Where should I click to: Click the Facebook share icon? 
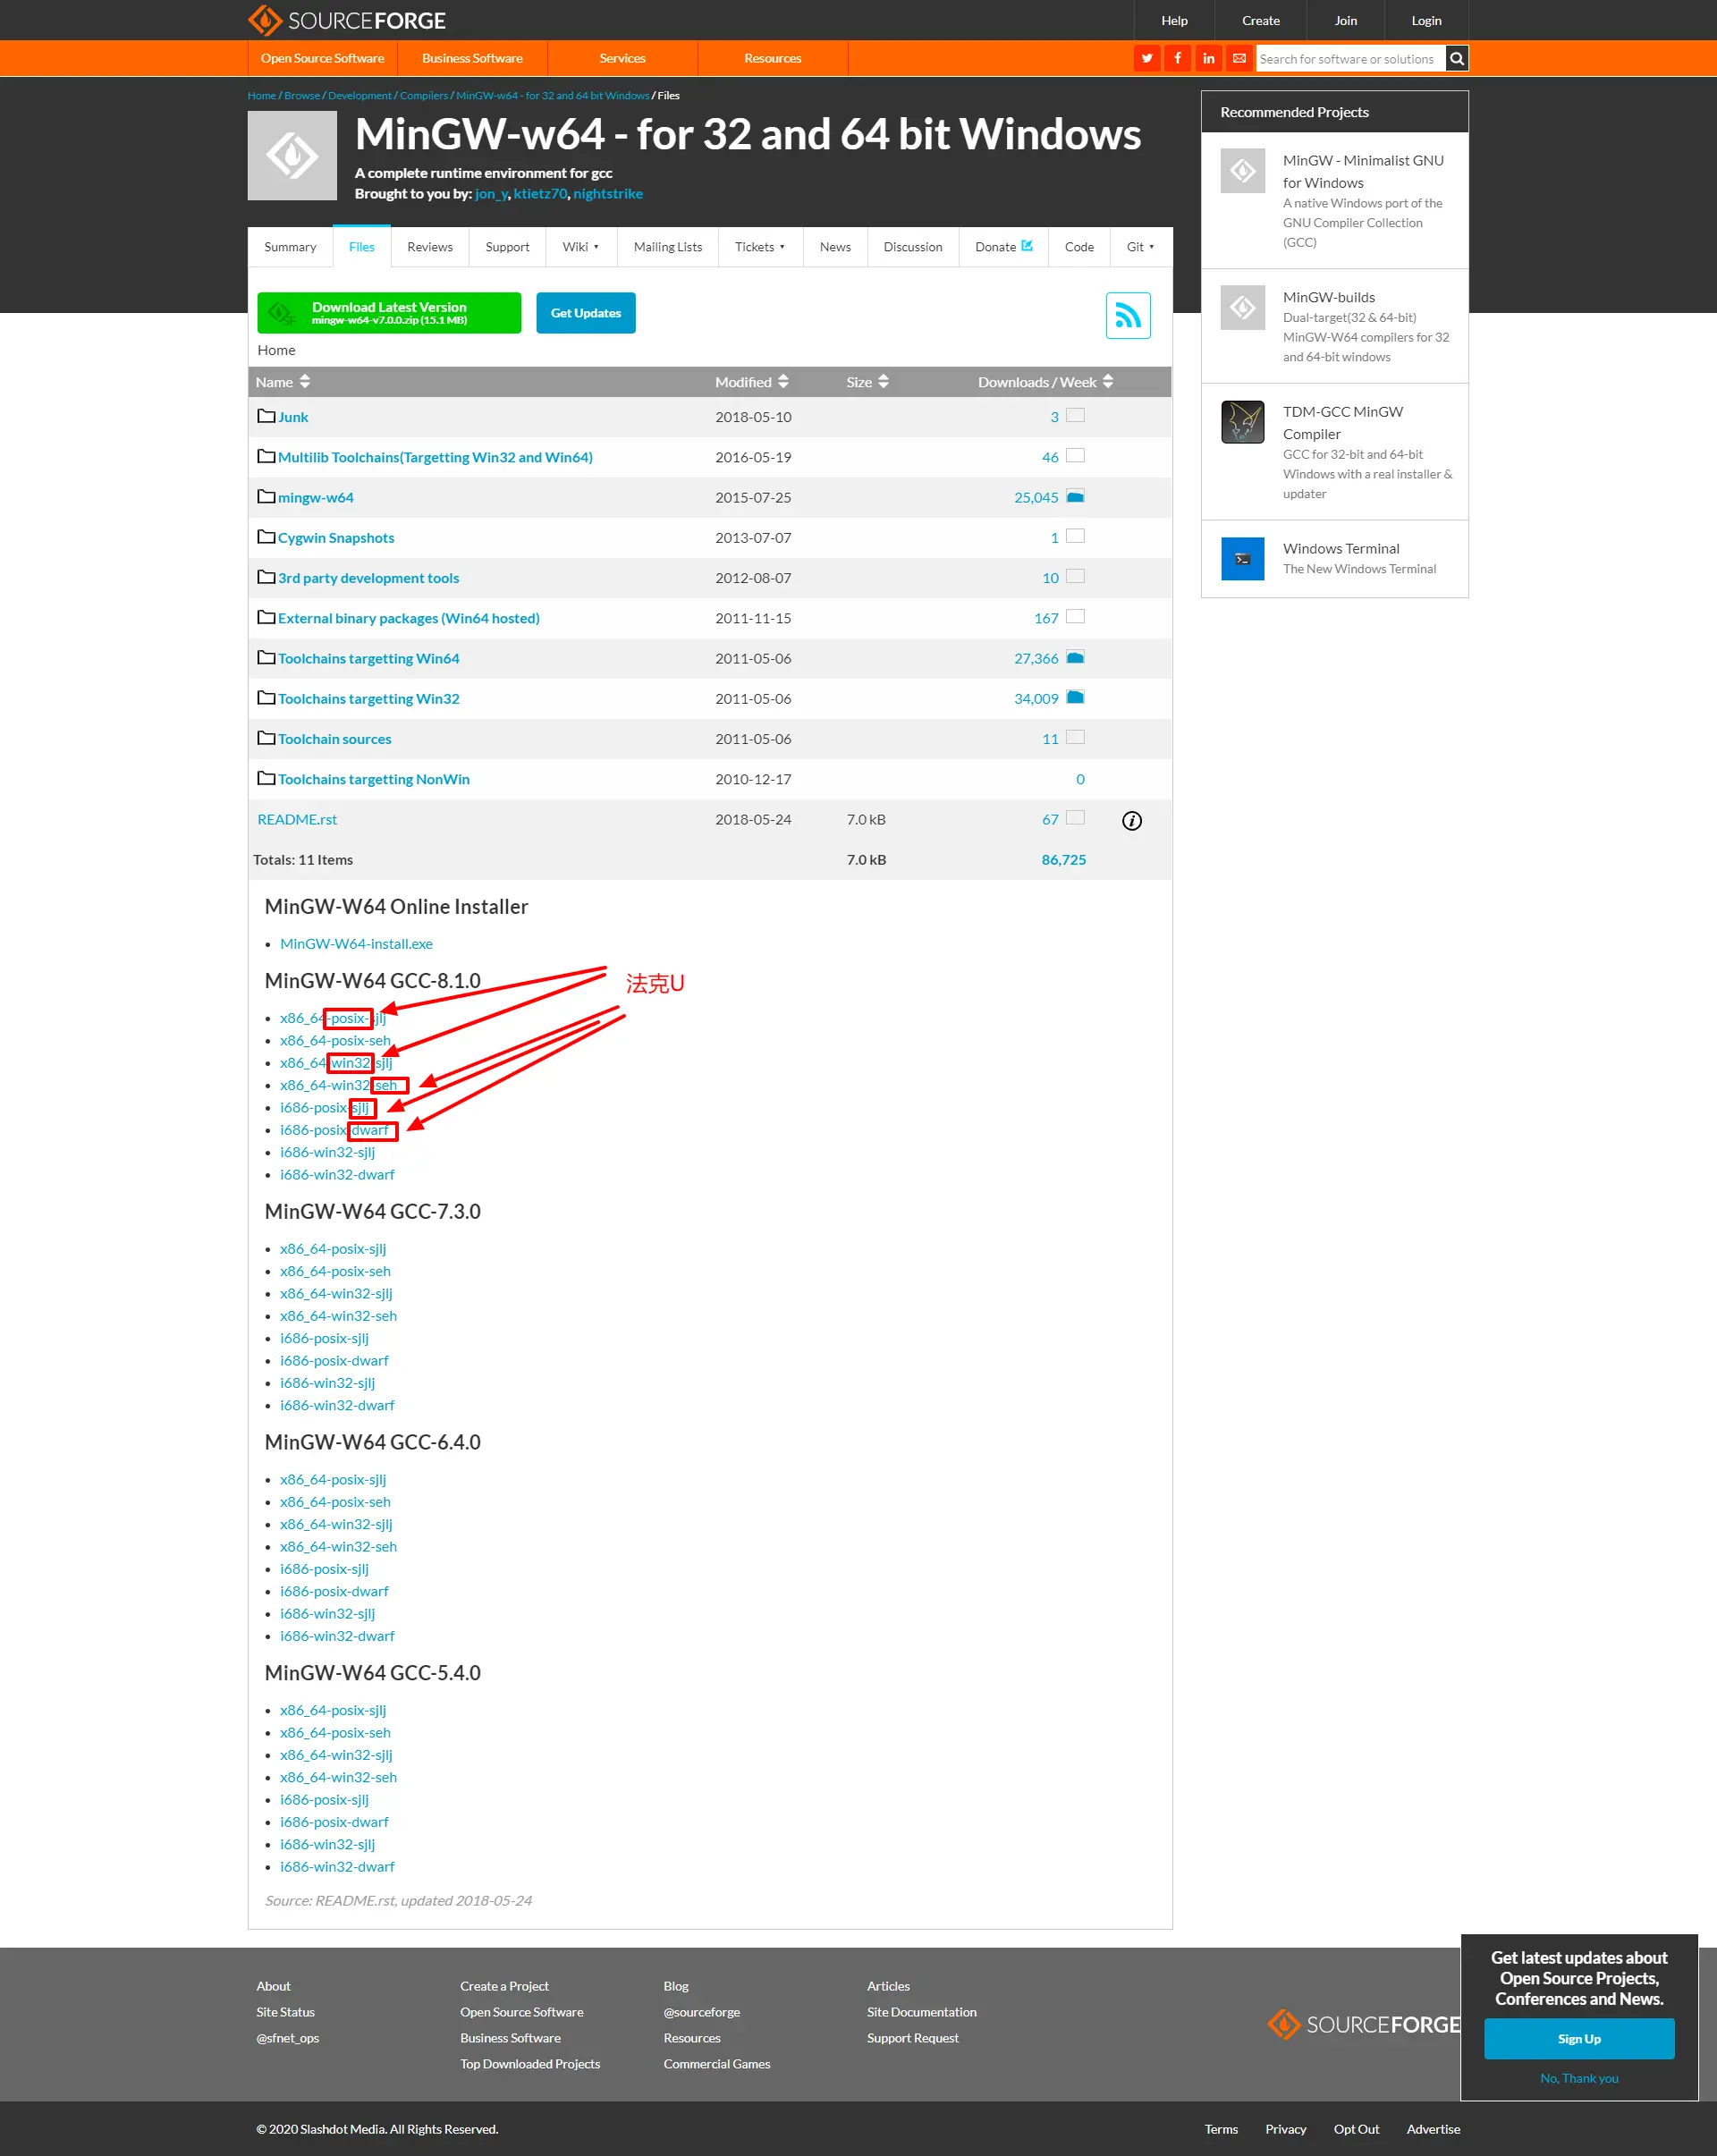(1177, 58)
